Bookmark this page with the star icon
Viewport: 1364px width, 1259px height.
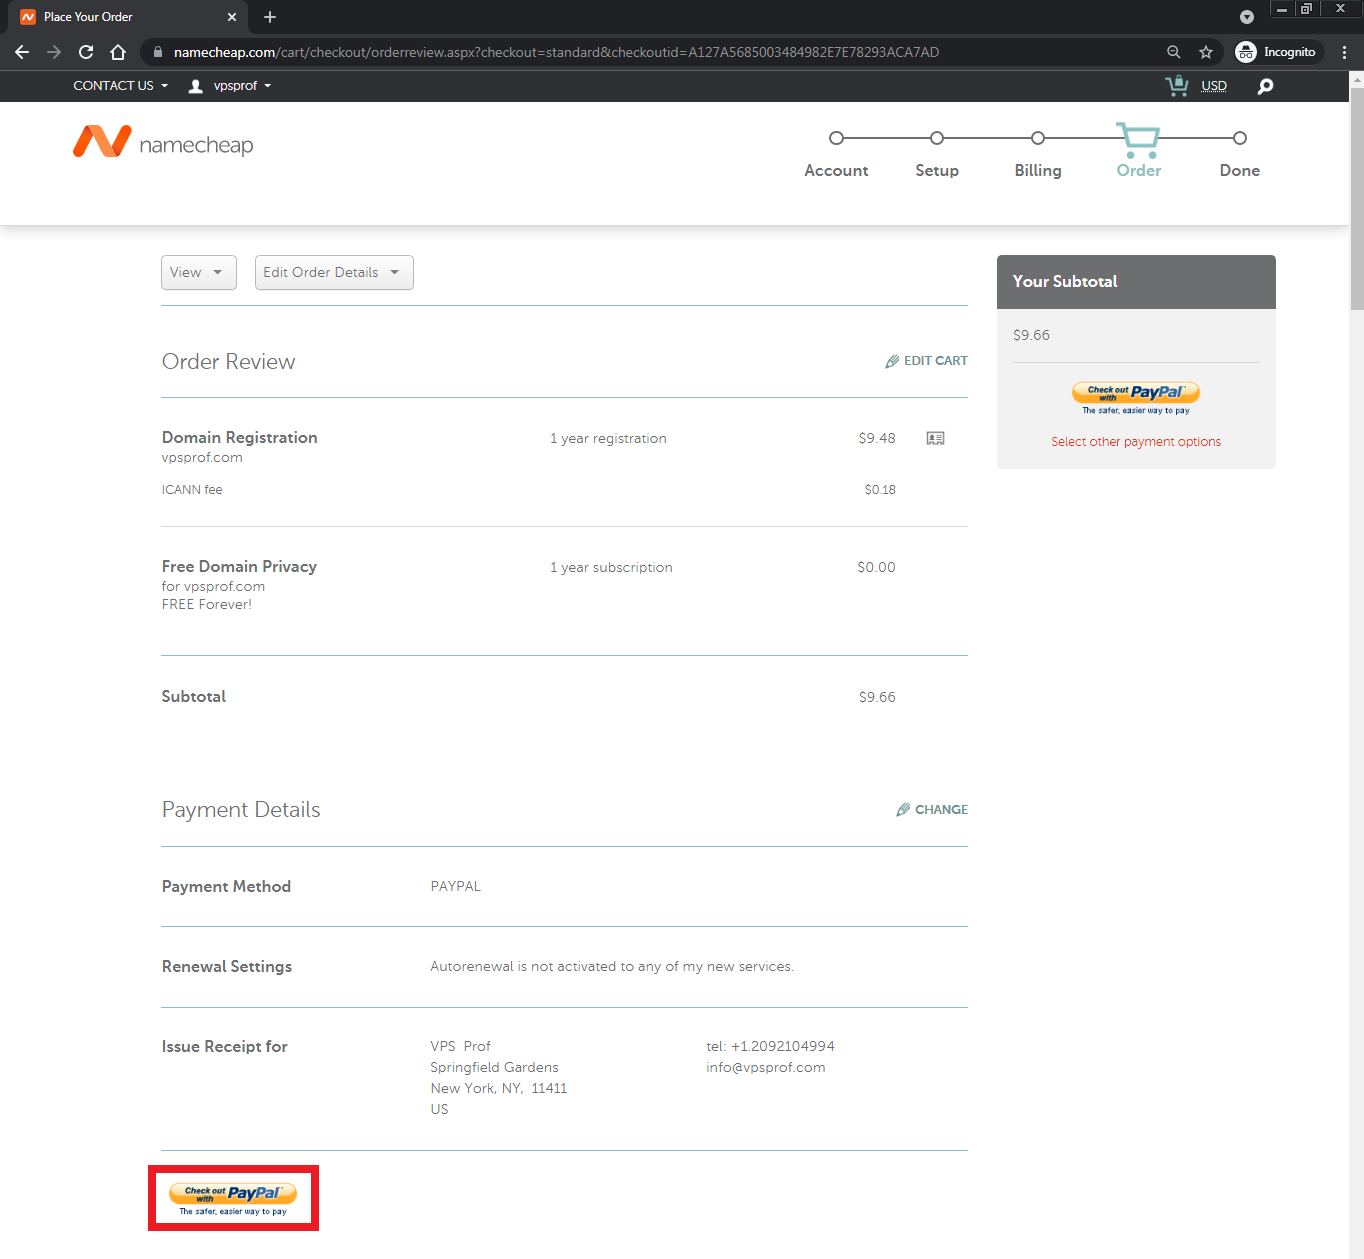[1206, 52]
